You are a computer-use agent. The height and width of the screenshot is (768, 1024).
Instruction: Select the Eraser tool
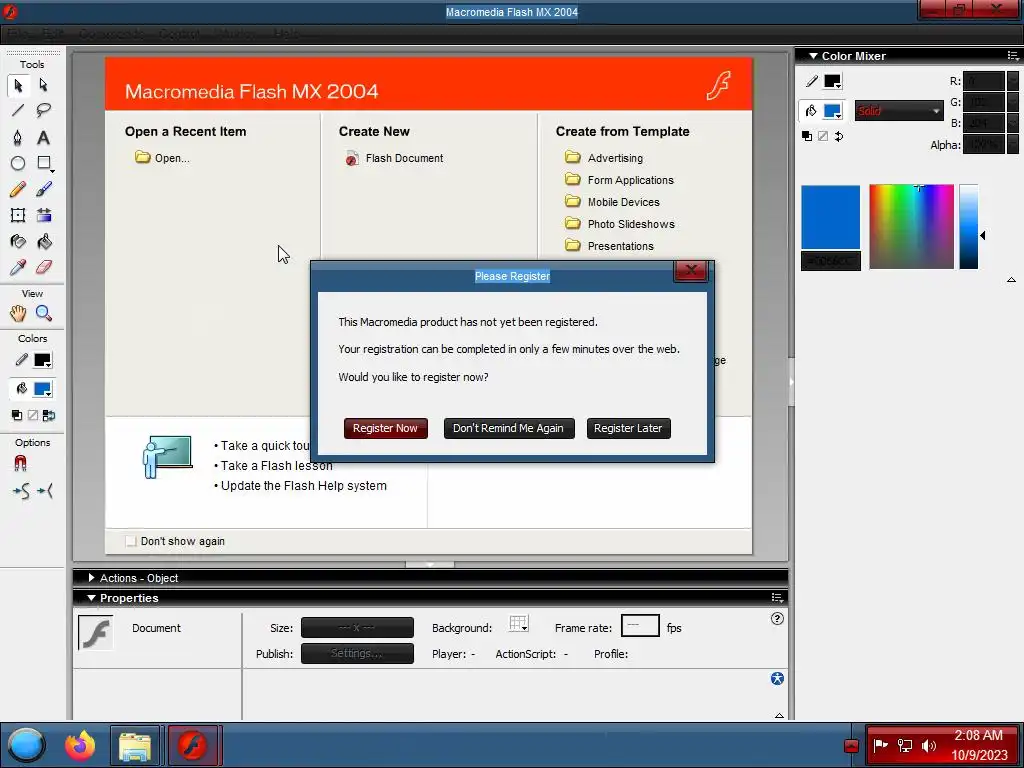point(44,267)
